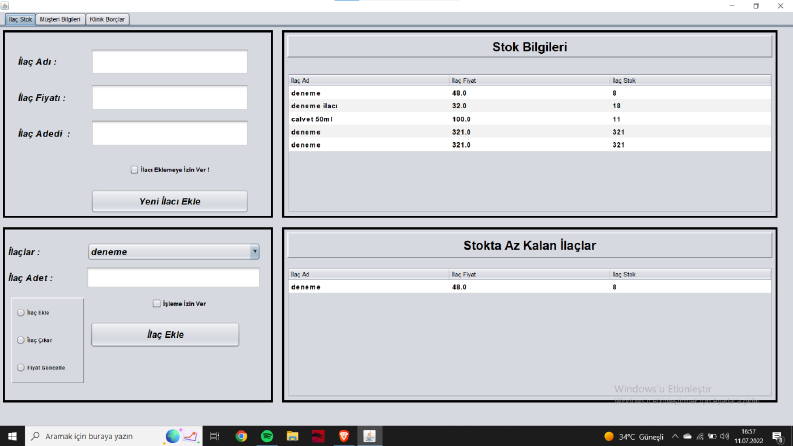
Task: Open network settings tray icon
Action: click(x=700, y=436)
